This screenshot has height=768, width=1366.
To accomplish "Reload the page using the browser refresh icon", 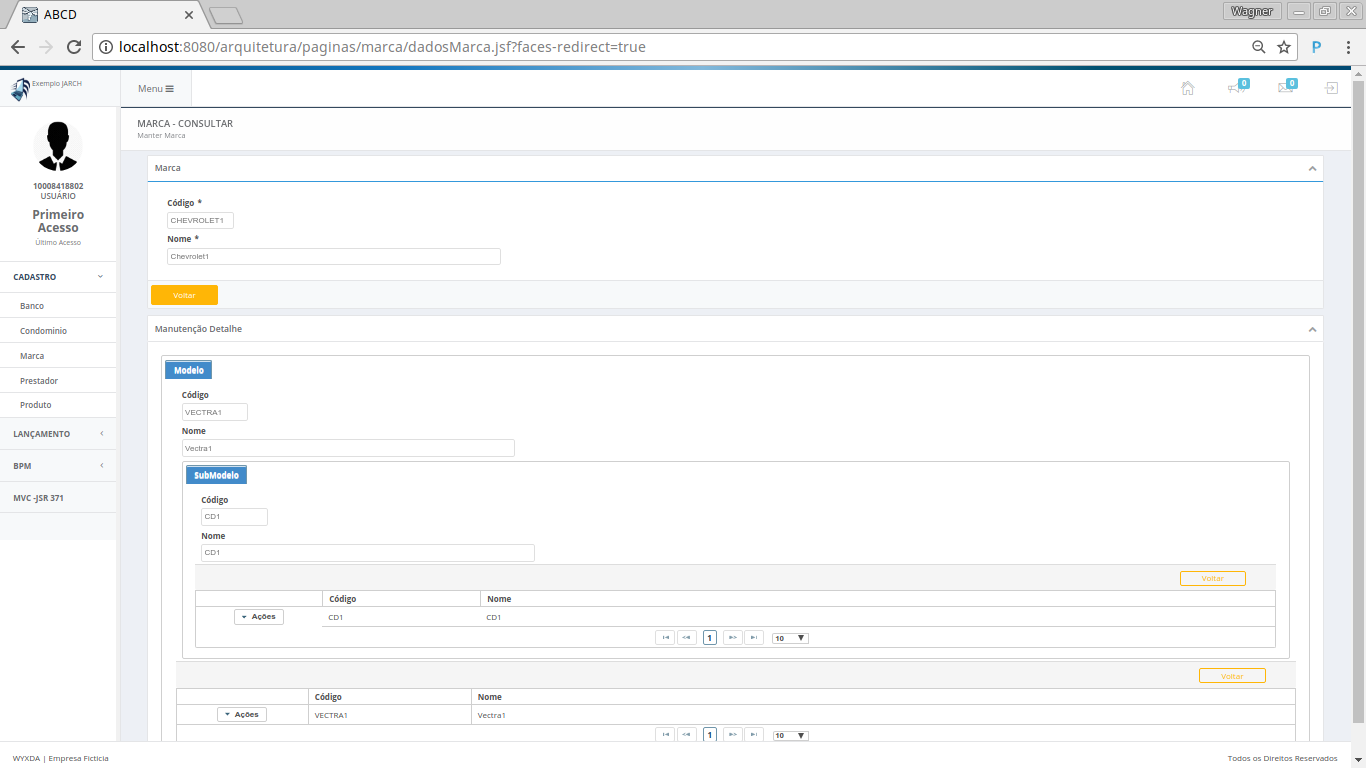I will pyautogui.click(x=73, y=47).
